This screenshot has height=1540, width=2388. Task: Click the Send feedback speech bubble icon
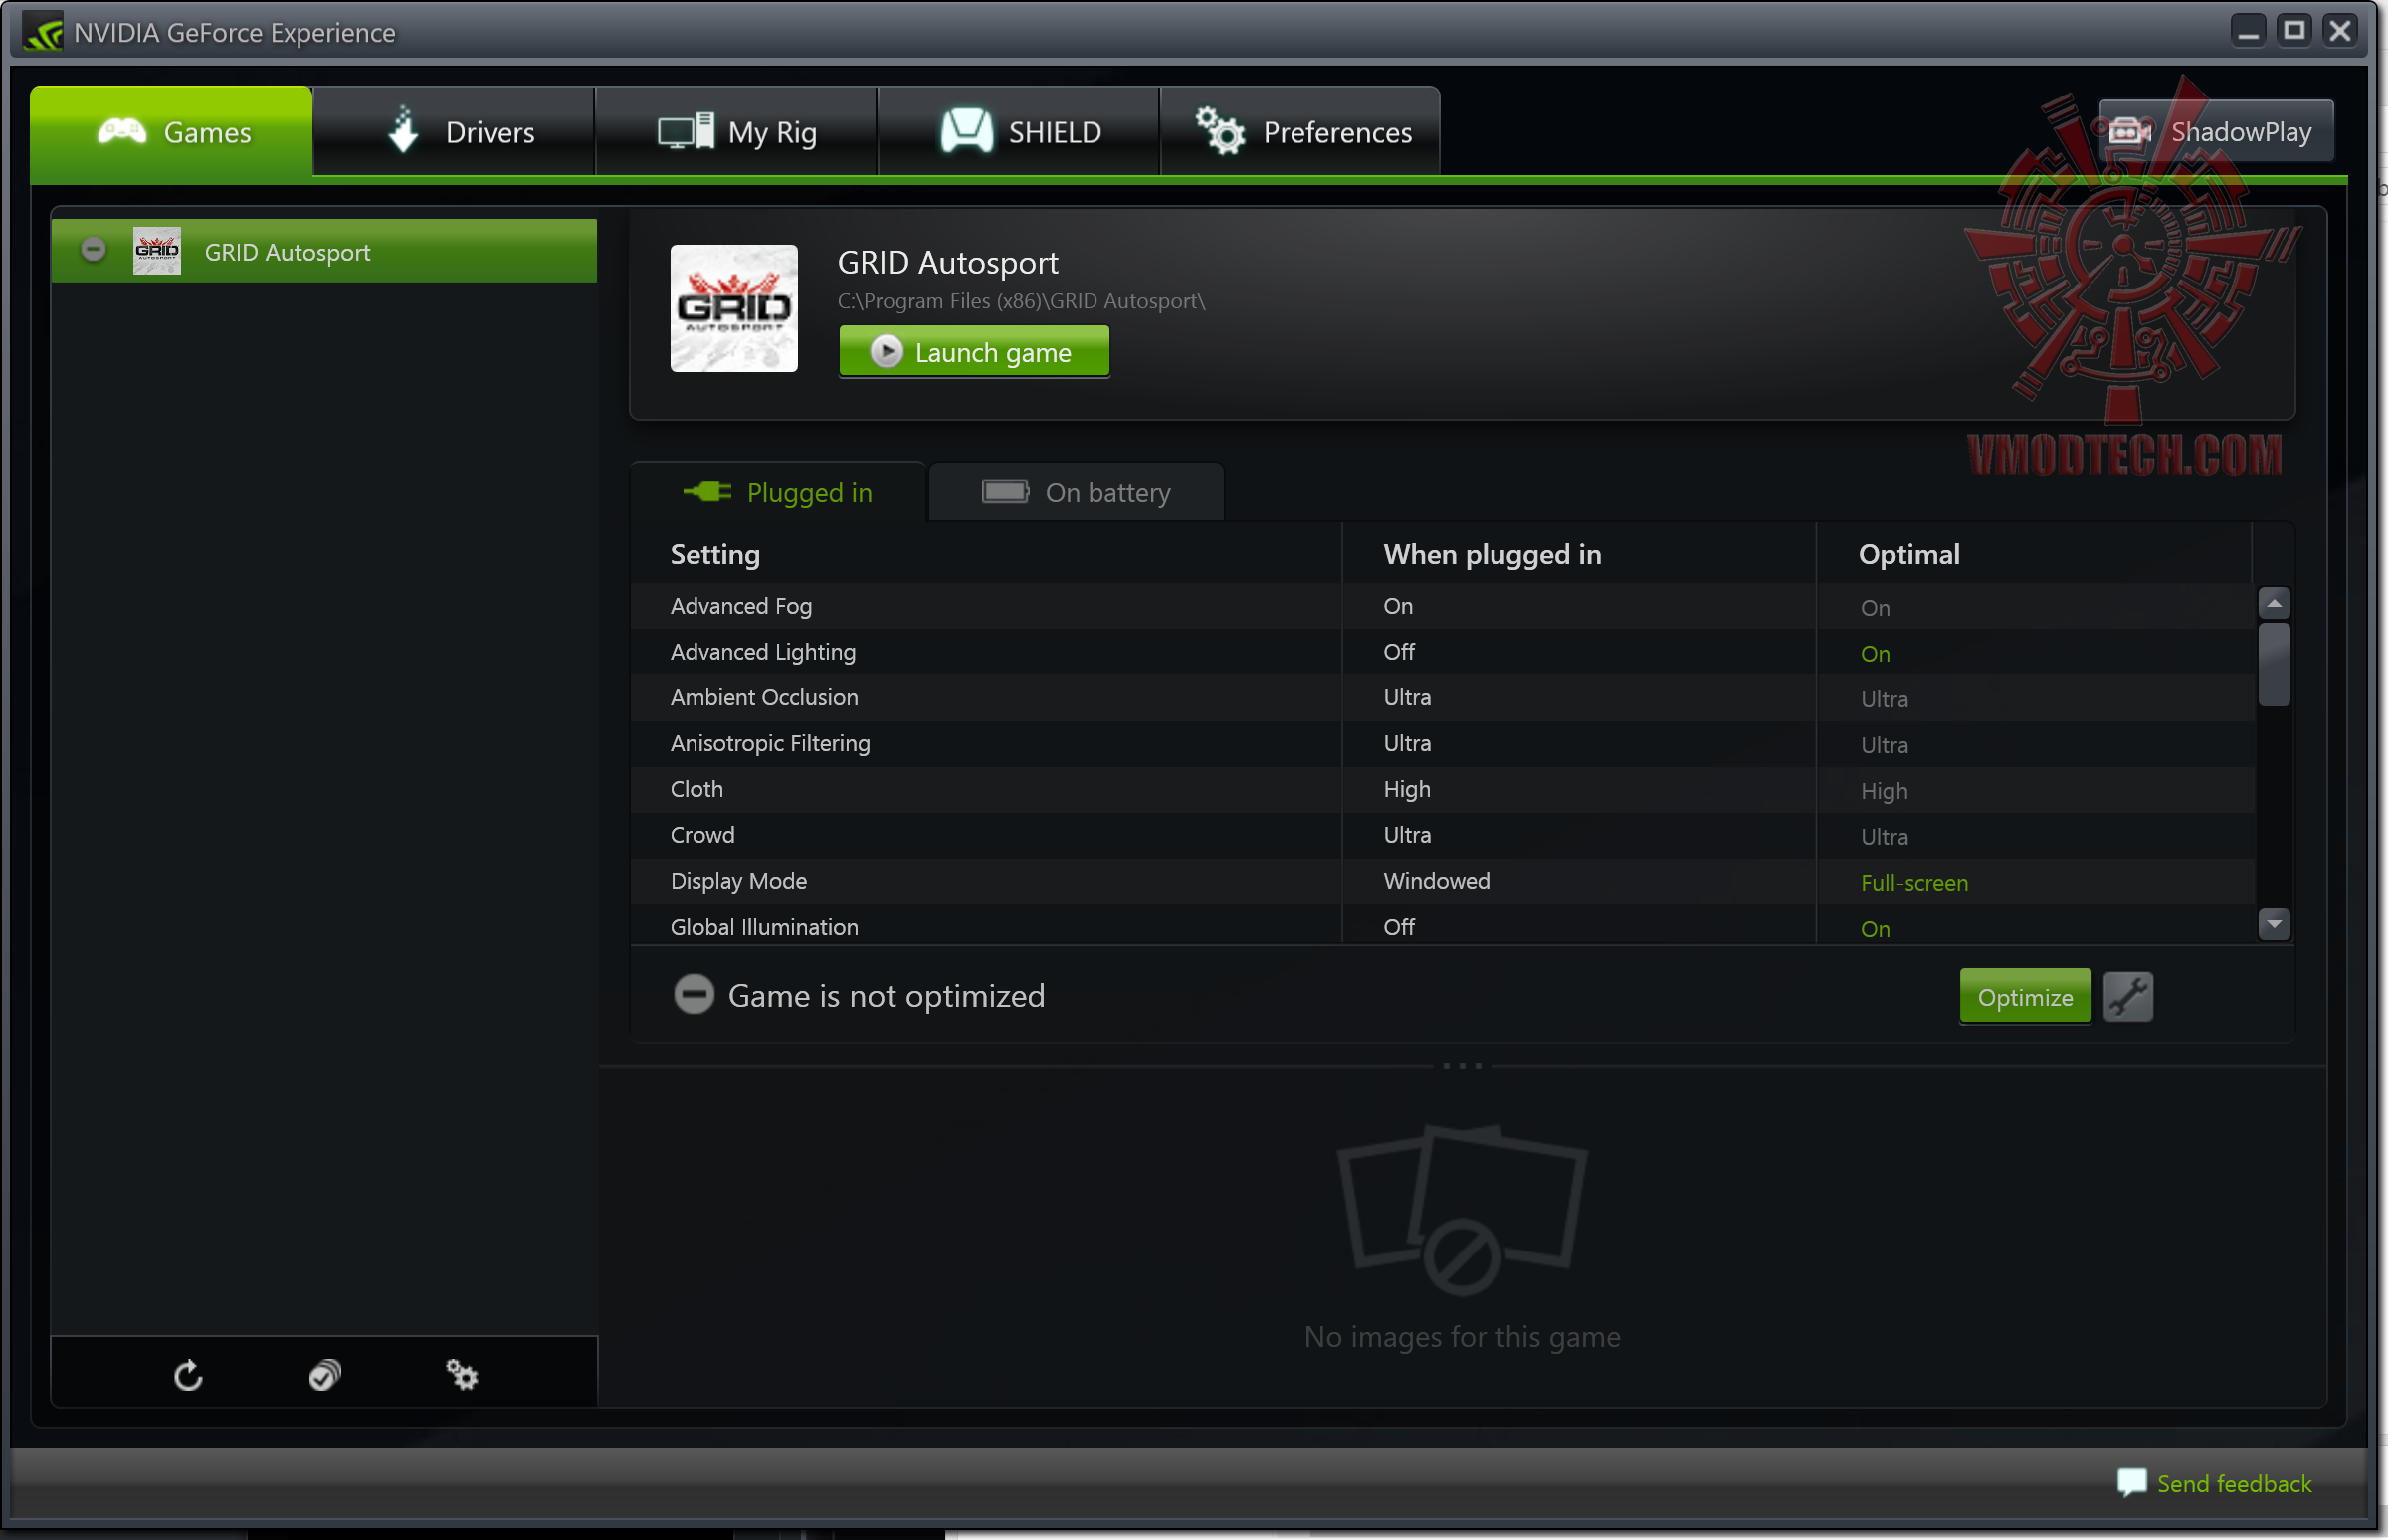(x=2131, y=1482)
